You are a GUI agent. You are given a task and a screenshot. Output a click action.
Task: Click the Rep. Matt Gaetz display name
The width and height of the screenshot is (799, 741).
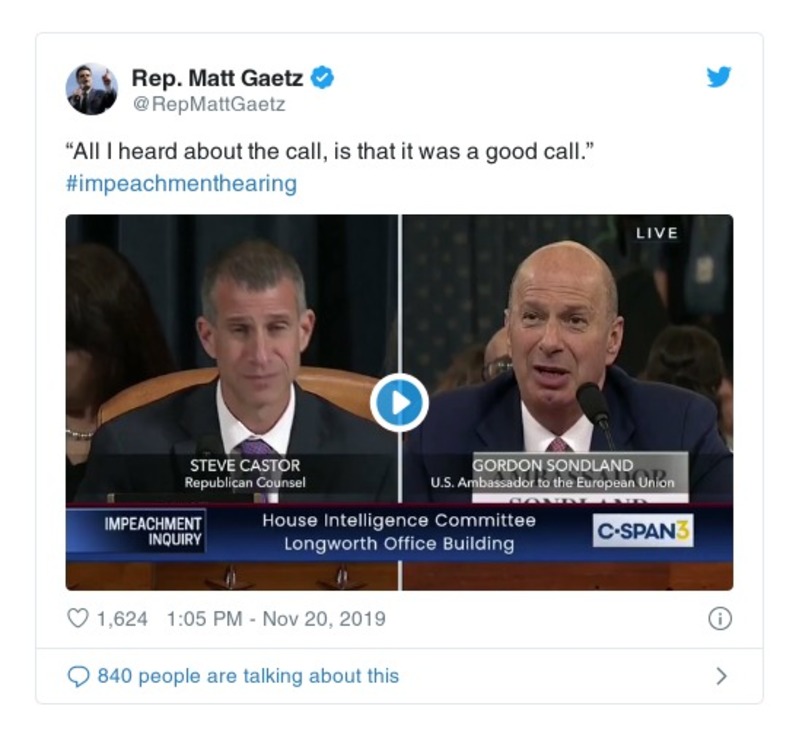pyautogui.click(x=218, y=77)
